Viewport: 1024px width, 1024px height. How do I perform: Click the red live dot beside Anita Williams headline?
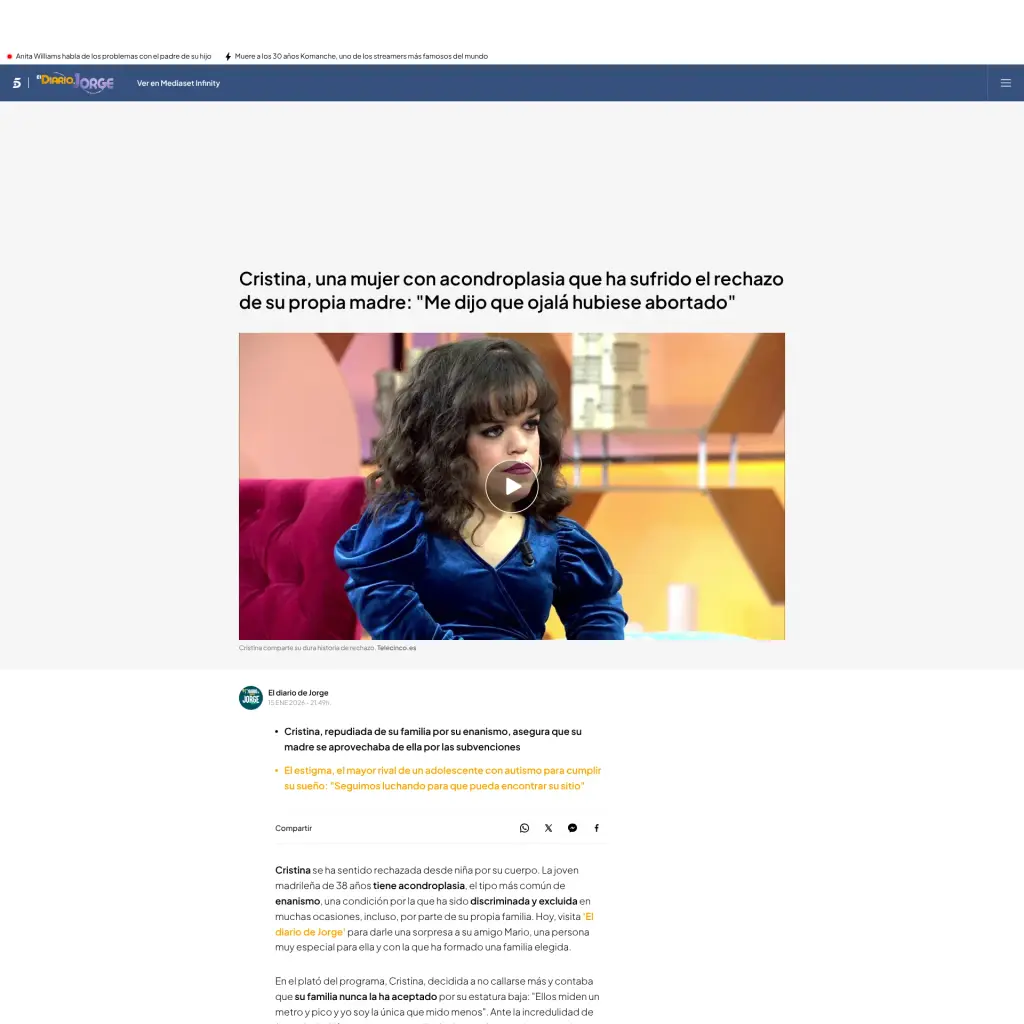[x=9, y=57]
